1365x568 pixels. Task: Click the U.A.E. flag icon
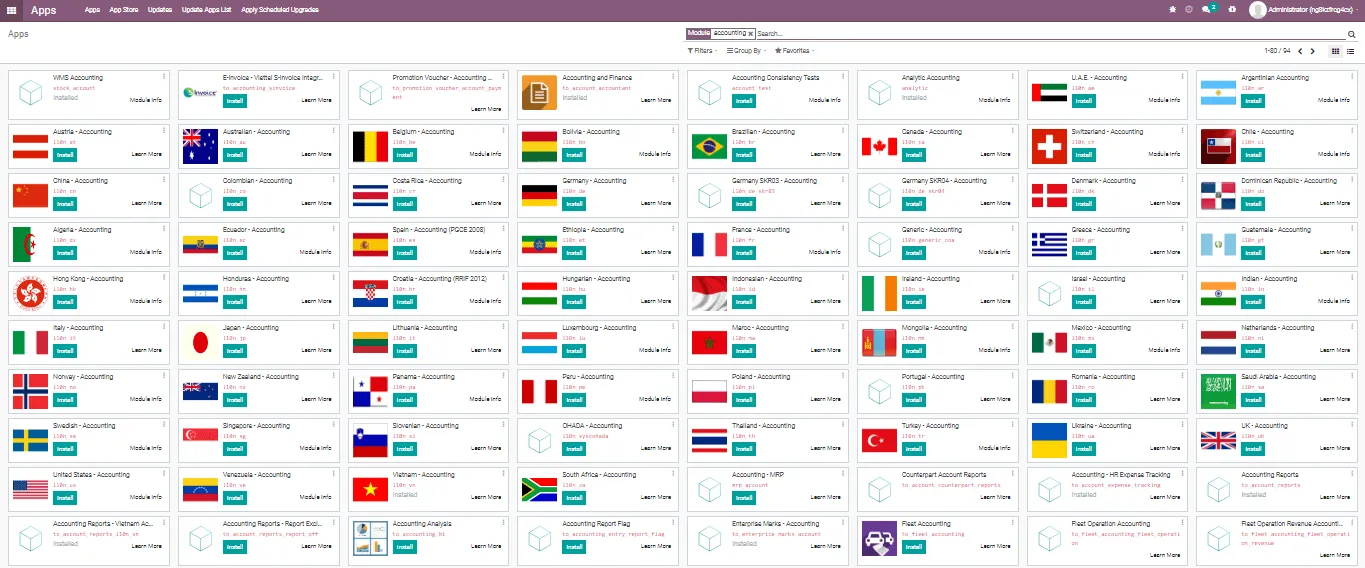pyautogui.click(x=1049, y=93)
